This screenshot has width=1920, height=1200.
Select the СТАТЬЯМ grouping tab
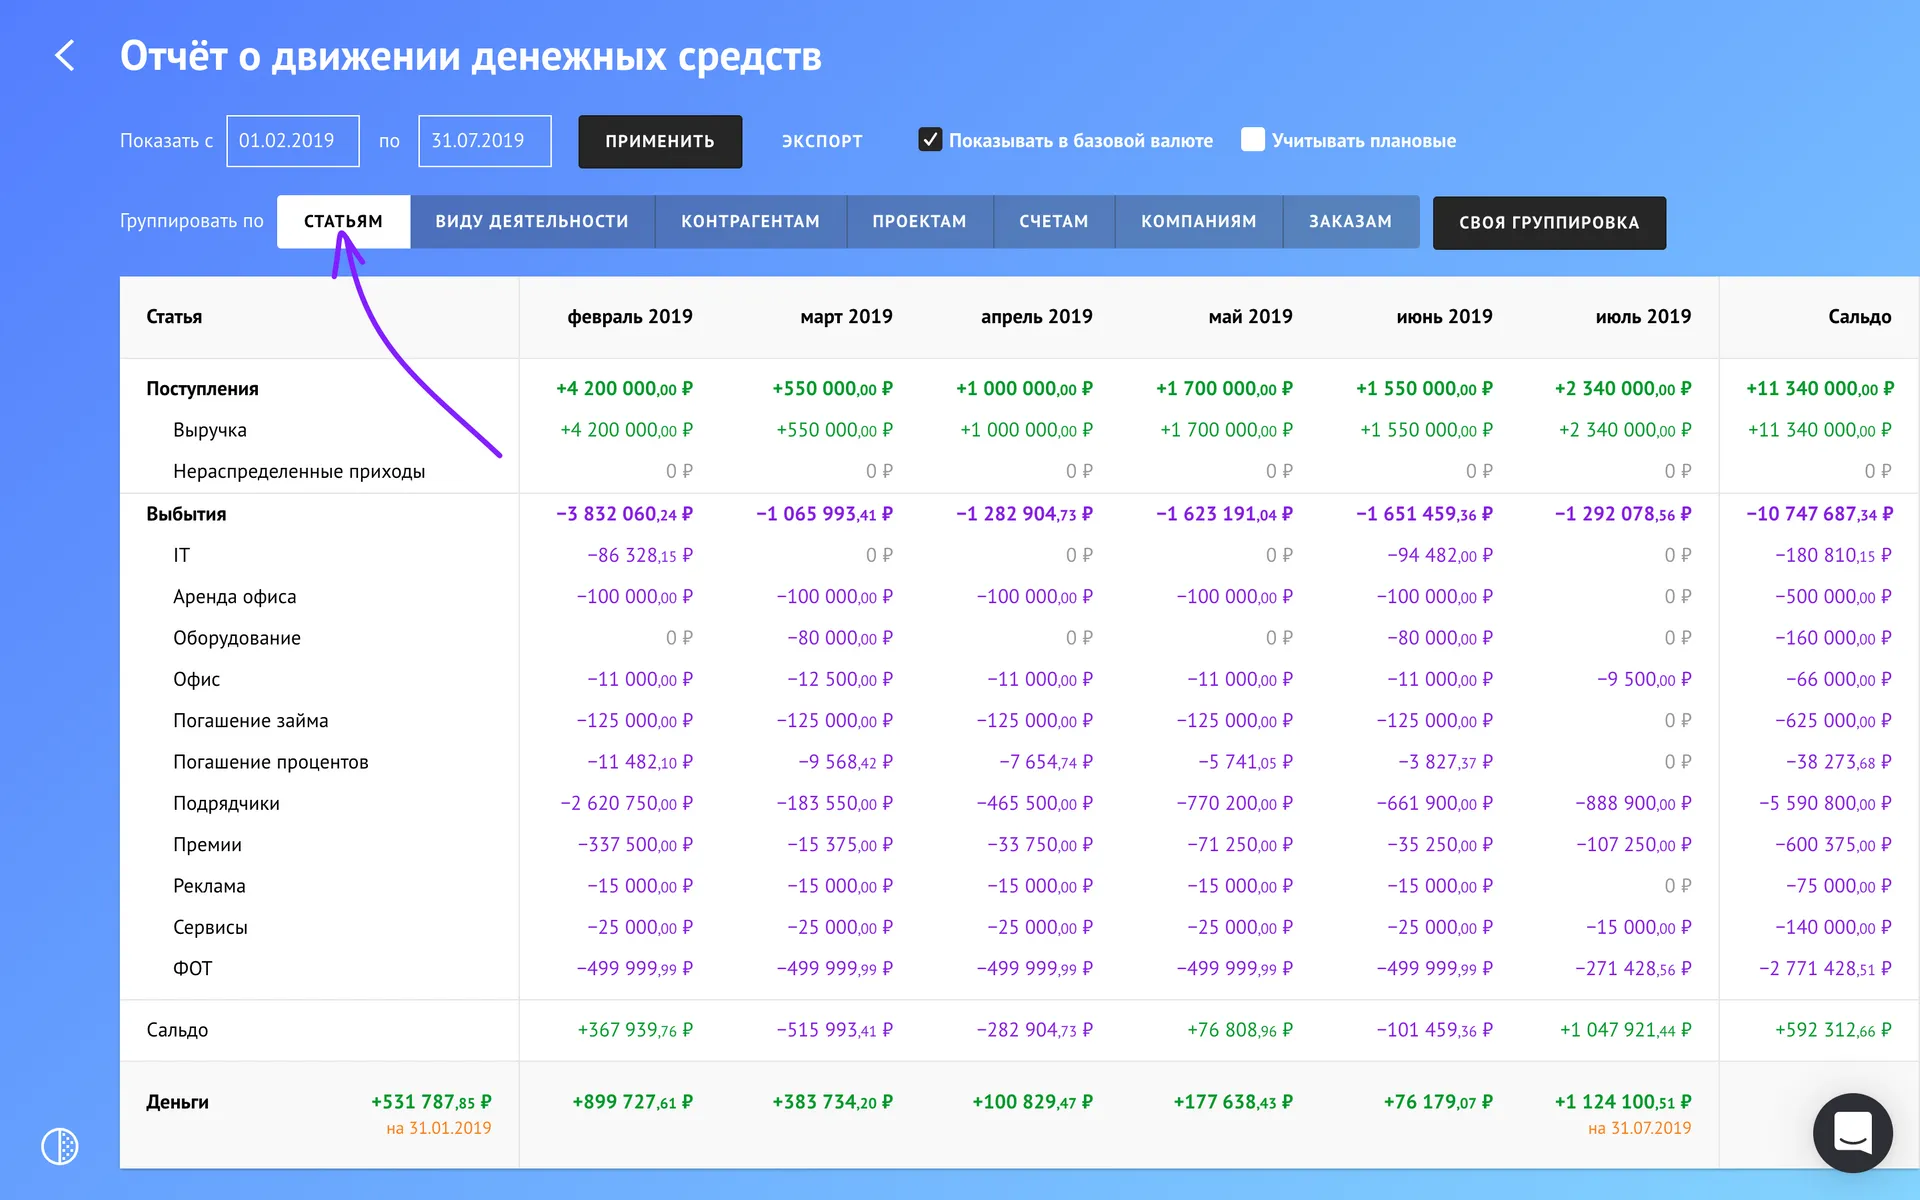[x=343, y=221]
